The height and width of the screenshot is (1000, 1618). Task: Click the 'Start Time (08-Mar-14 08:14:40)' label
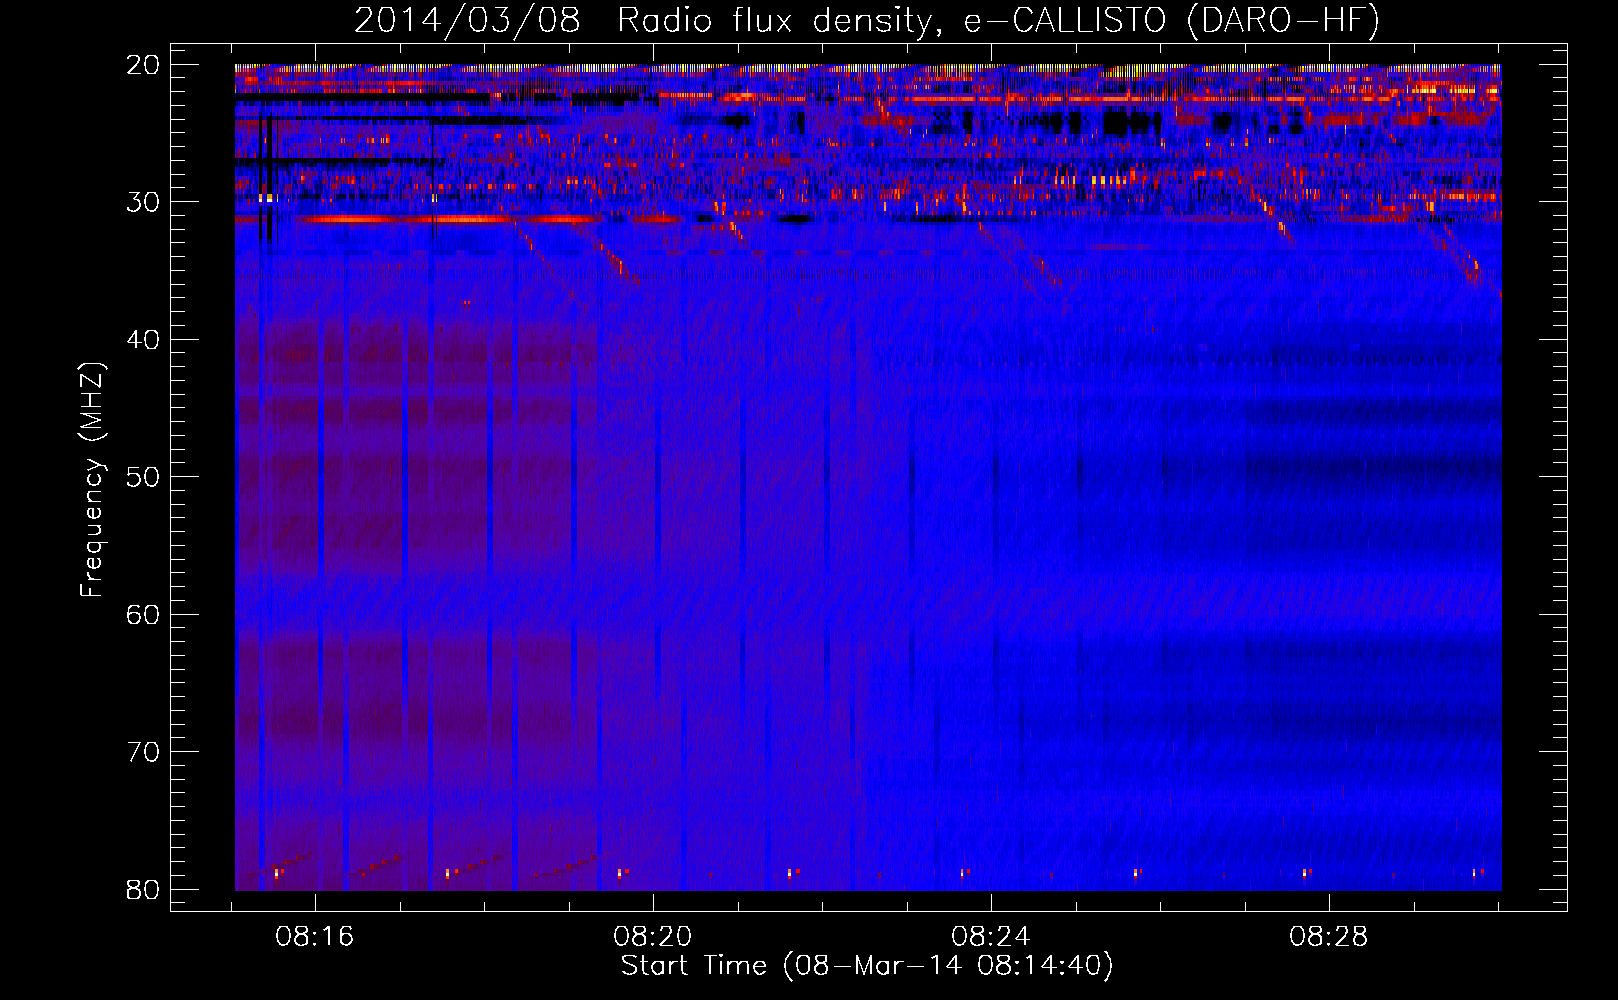pyautogui.click(x=867, y=966)
